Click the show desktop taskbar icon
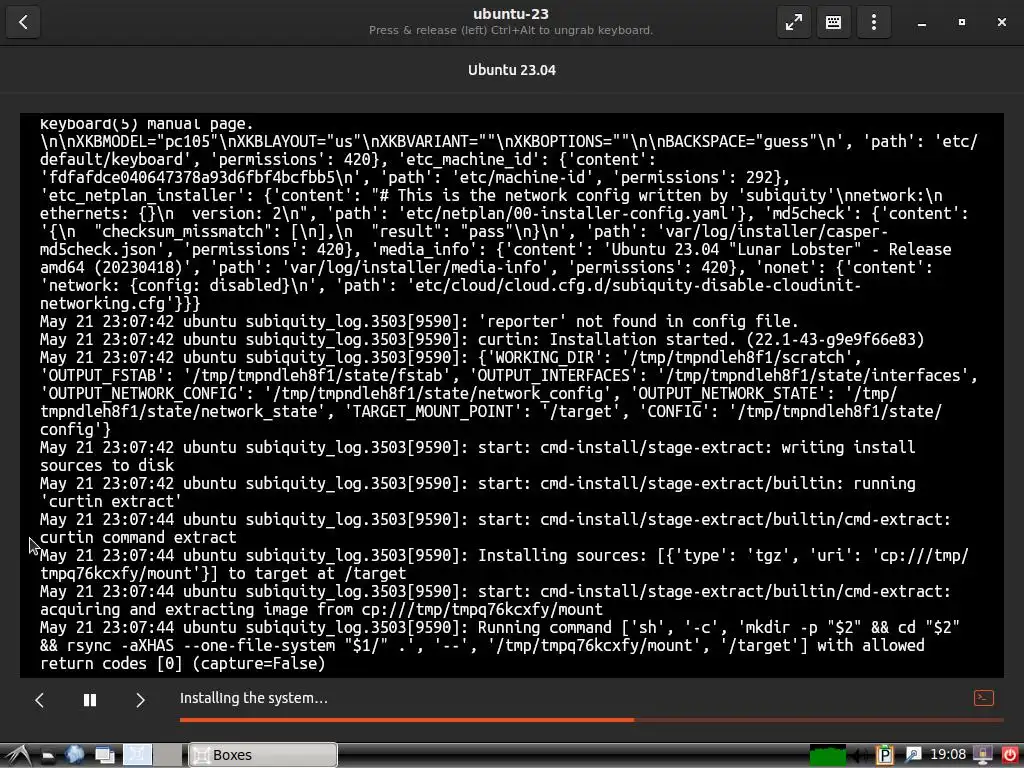 (x=104, y=756)
